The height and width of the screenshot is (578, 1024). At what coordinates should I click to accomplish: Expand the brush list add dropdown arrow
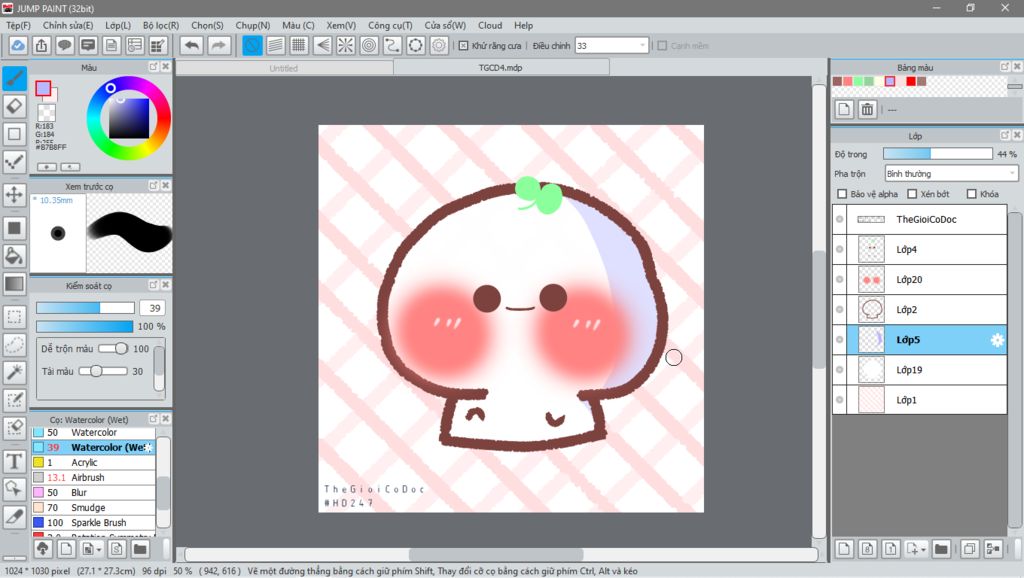99,550
